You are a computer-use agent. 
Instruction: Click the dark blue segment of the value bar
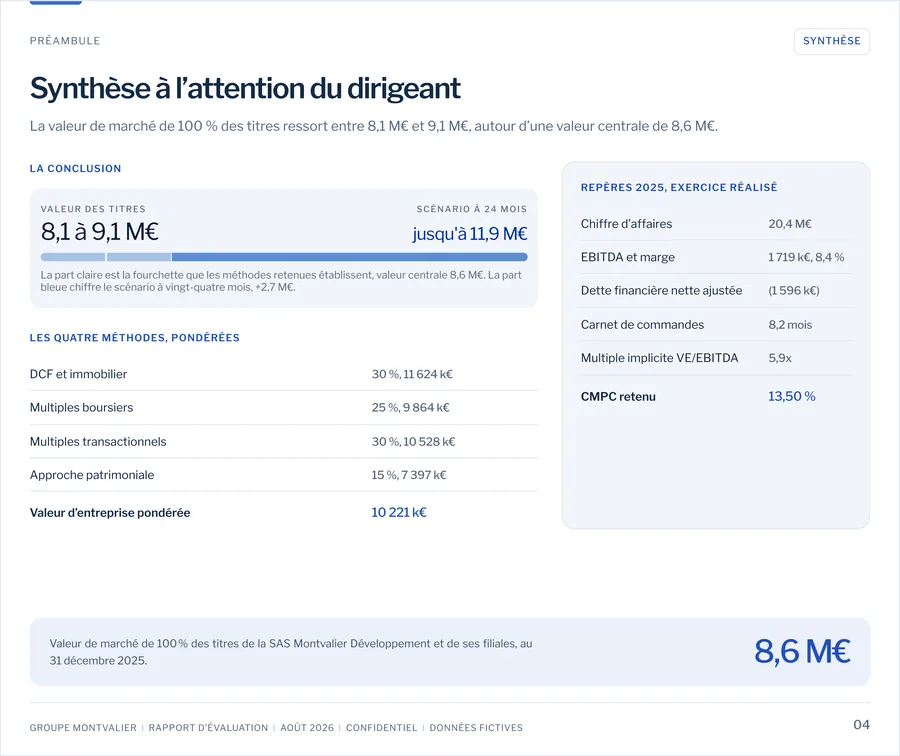click(x=349, y=257)
